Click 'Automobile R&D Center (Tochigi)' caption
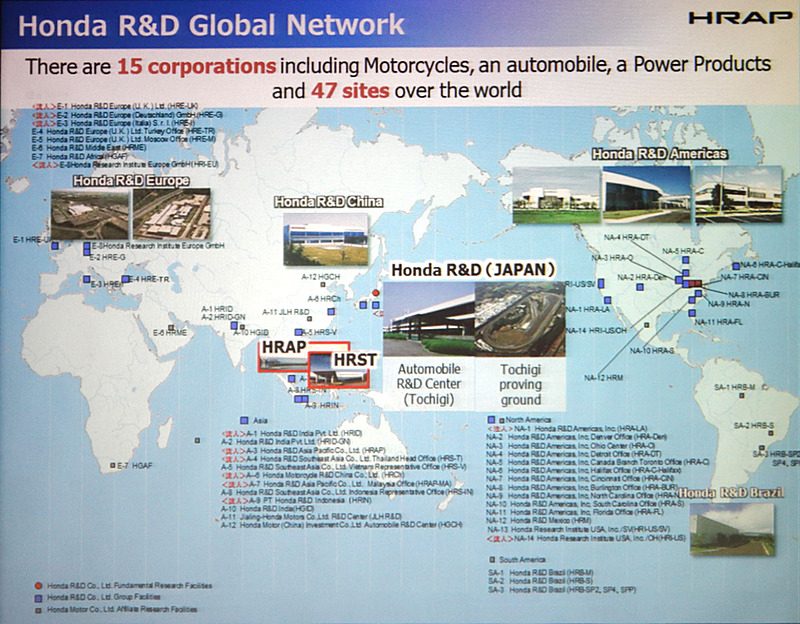The height and width of the screenshot is (624, 800). (x=429, y=384)
